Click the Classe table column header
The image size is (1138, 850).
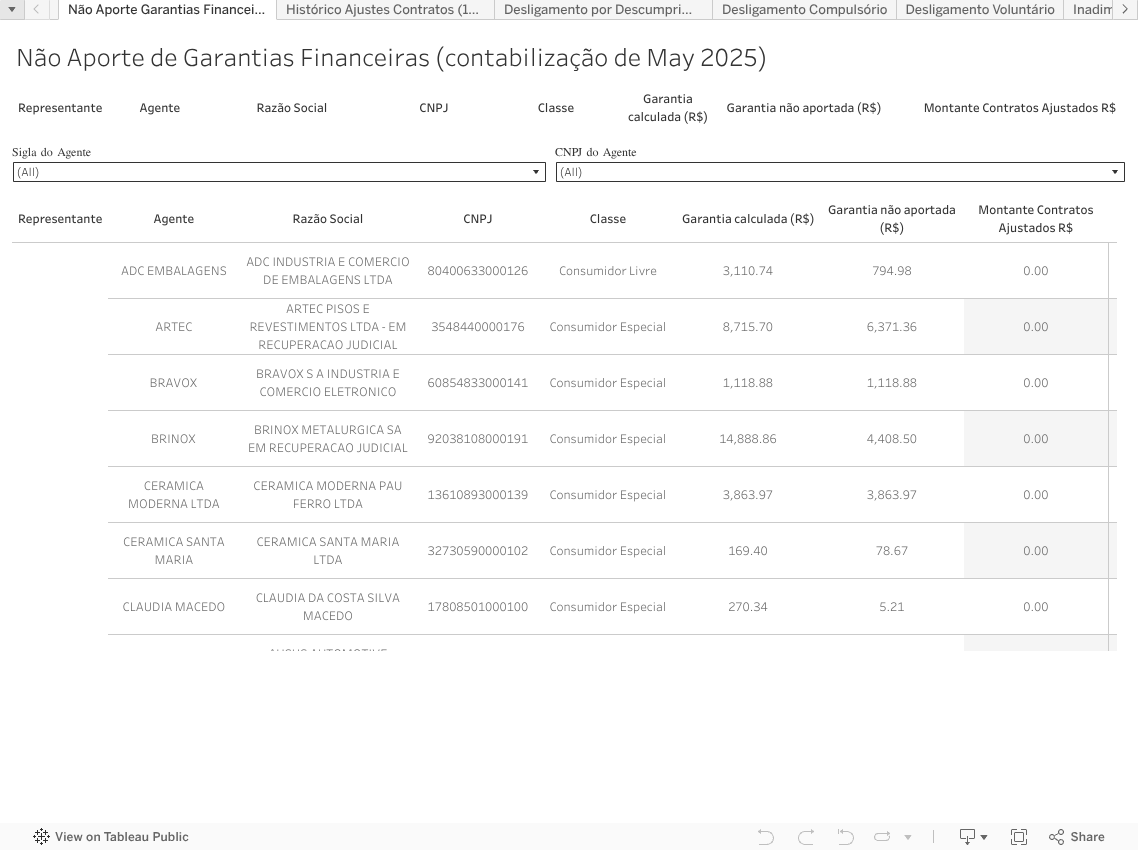607,218
